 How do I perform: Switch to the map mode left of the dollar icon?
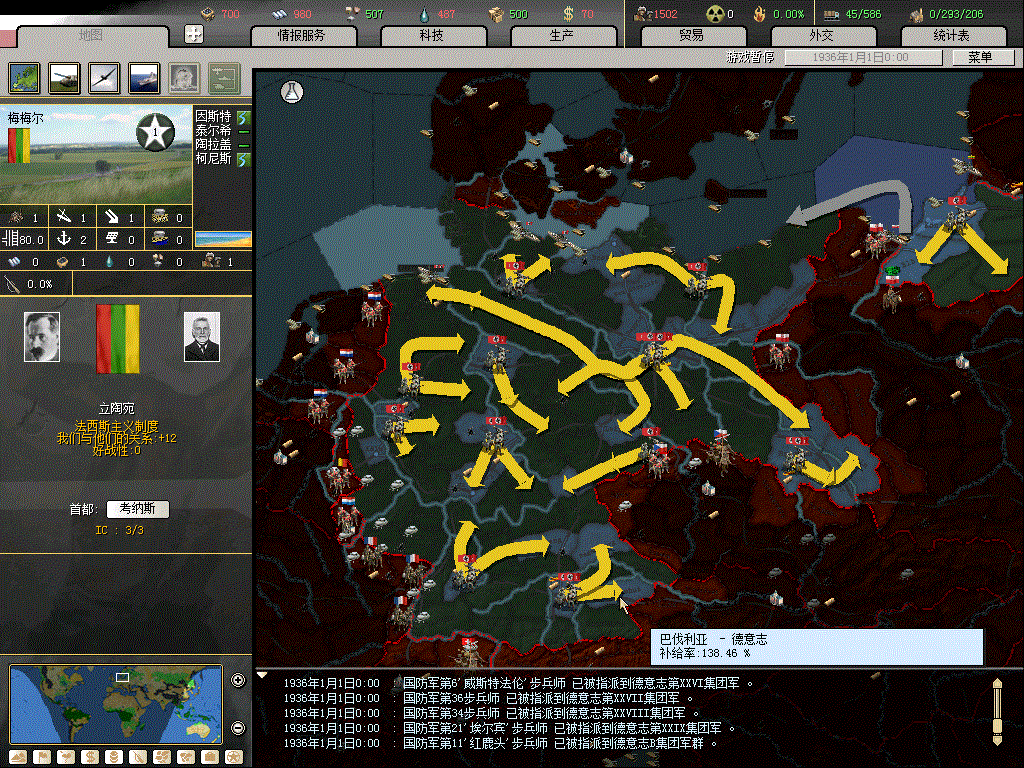tap(66, 757)
